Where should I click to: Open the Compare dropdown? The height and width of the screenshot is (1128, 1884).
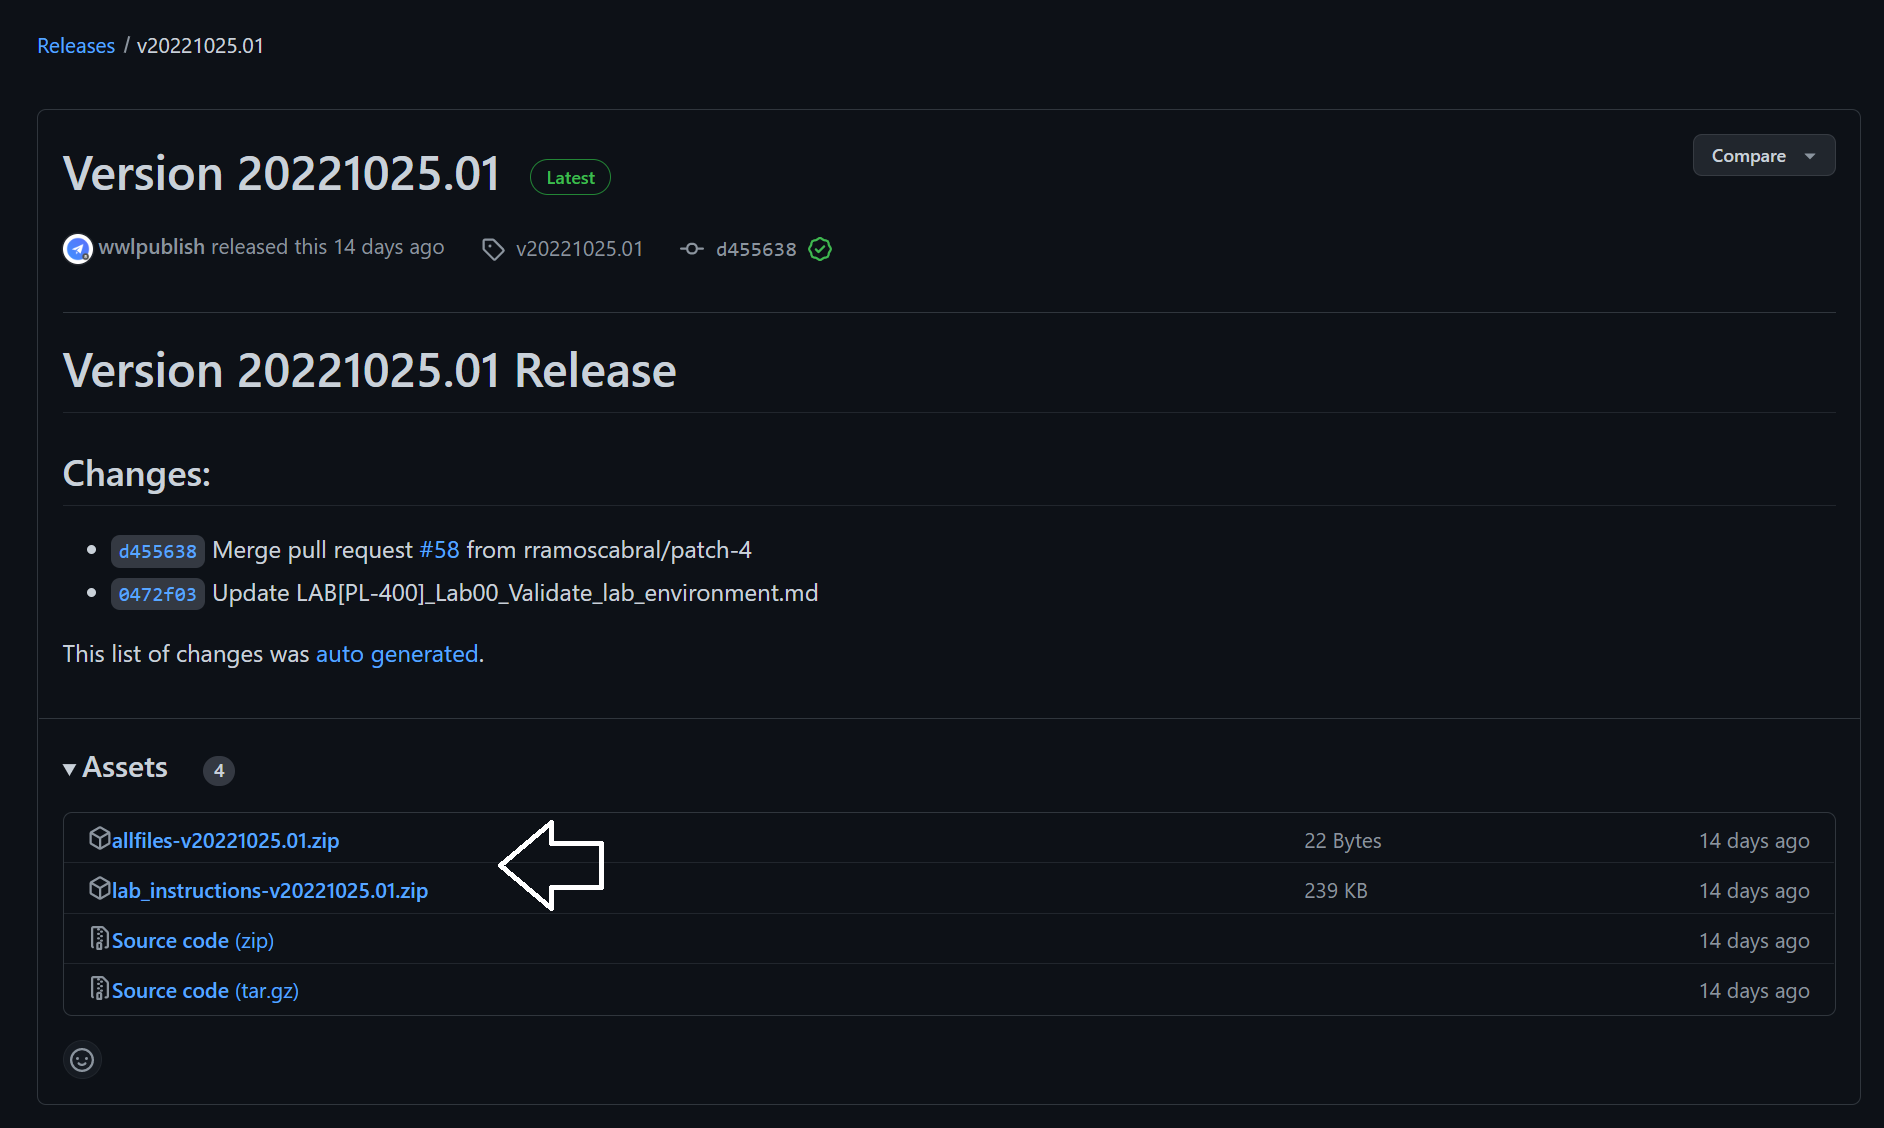[1763, 155]
